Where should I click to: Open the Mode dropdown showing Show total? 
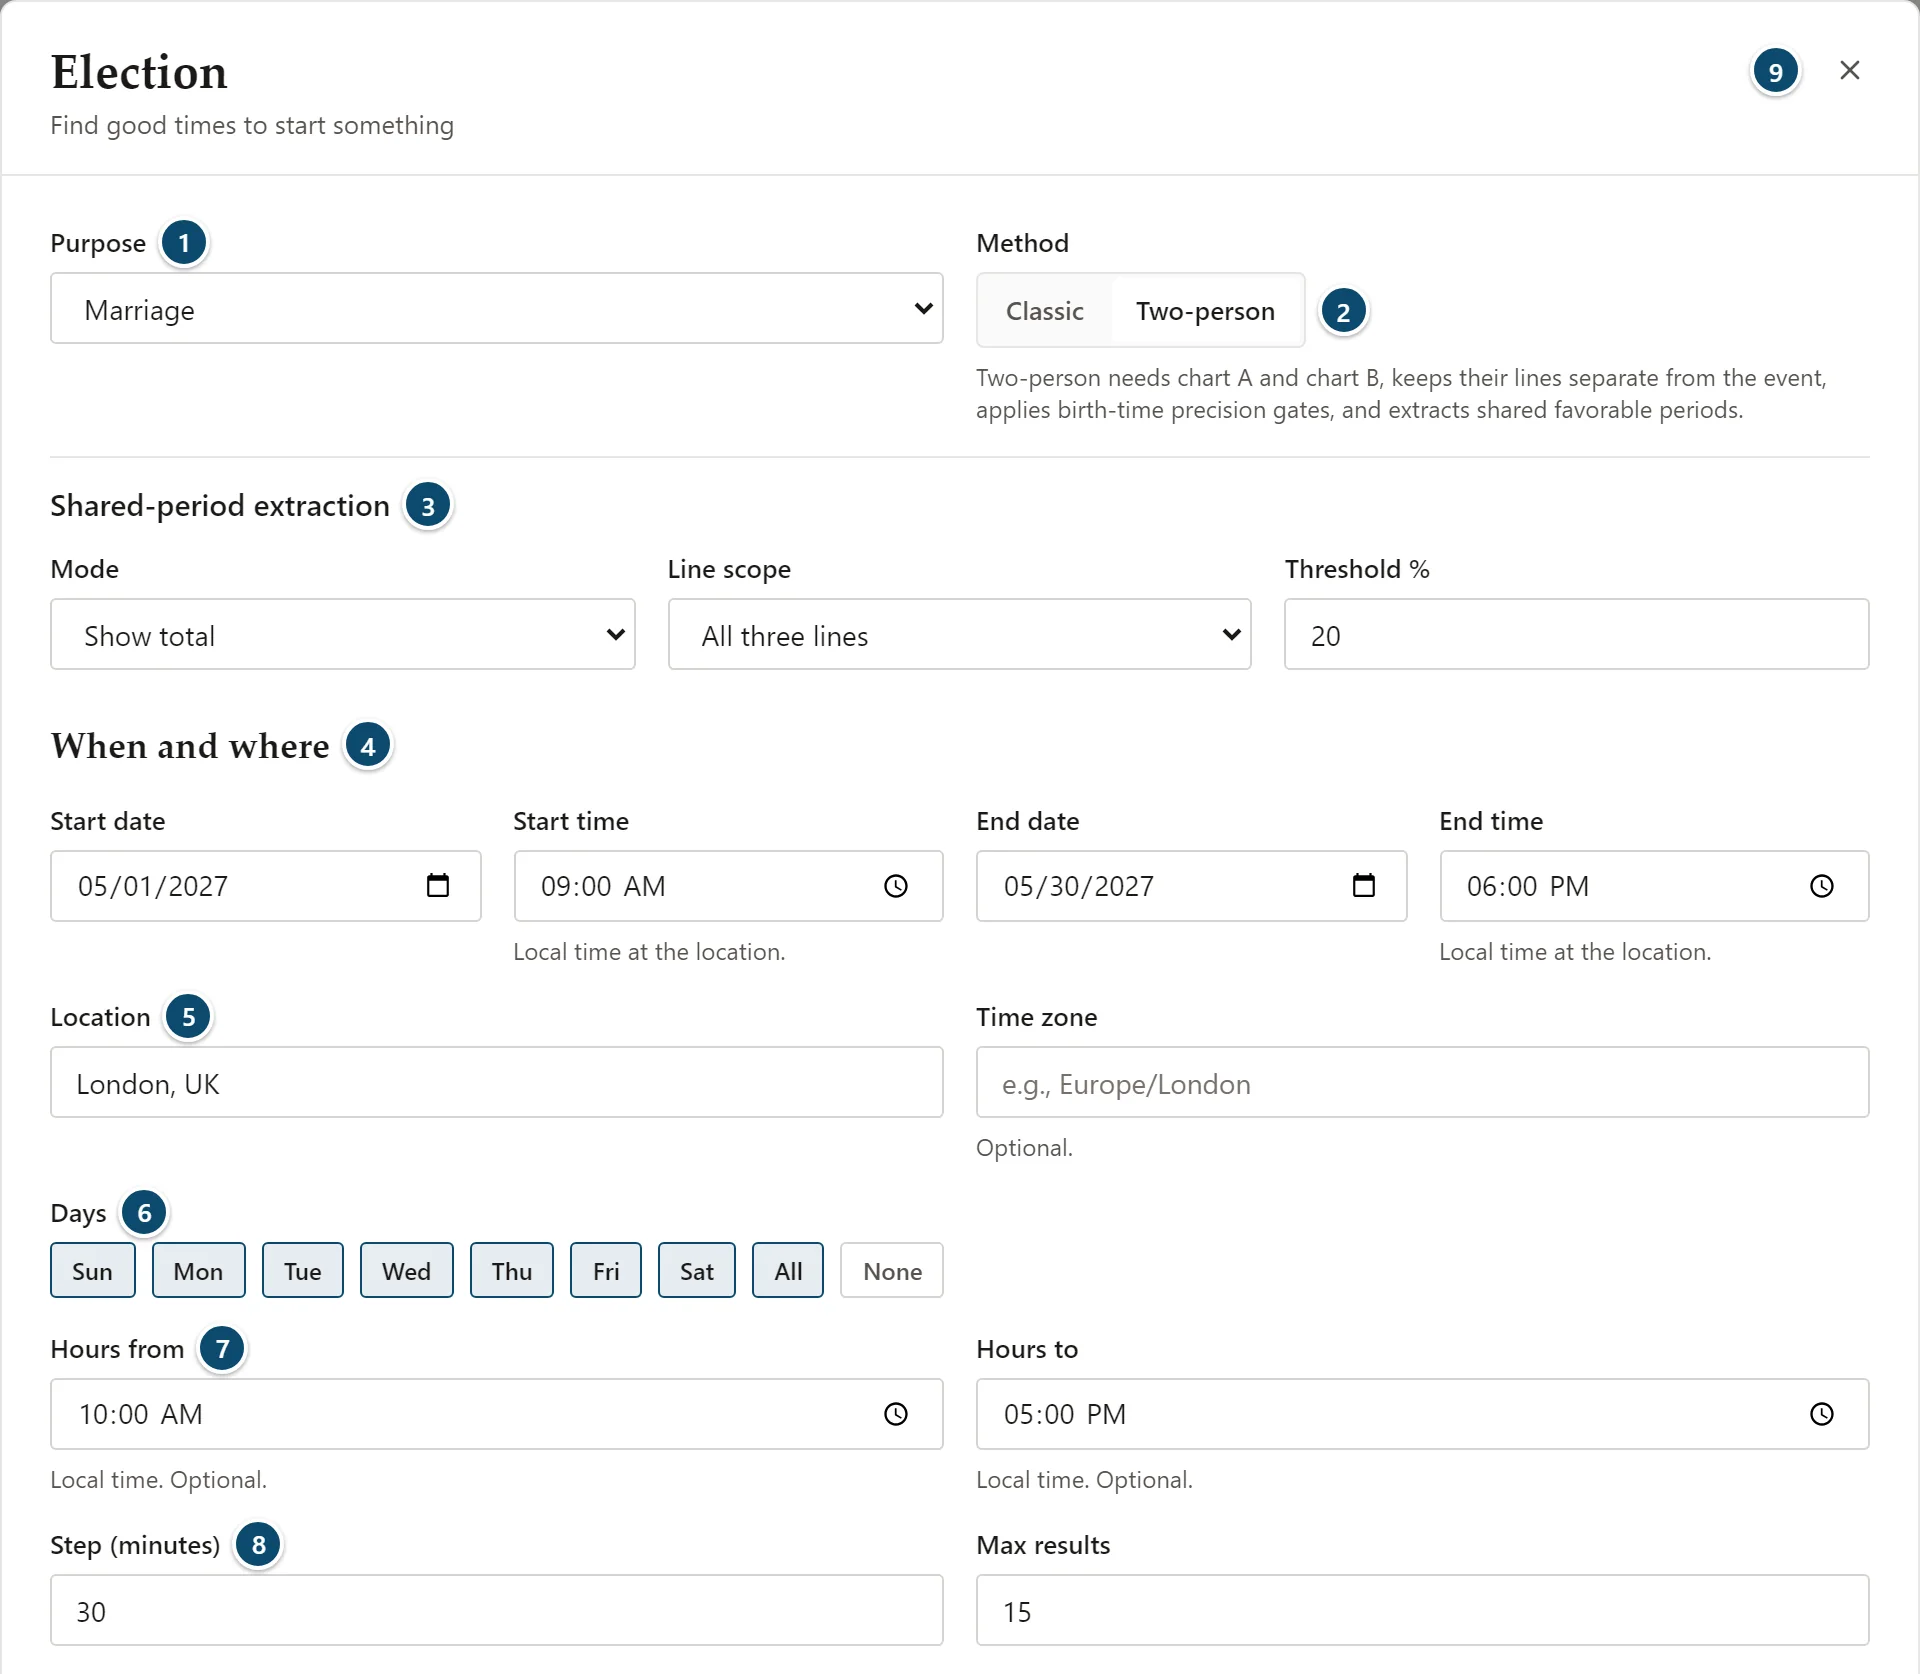point(343,634)
